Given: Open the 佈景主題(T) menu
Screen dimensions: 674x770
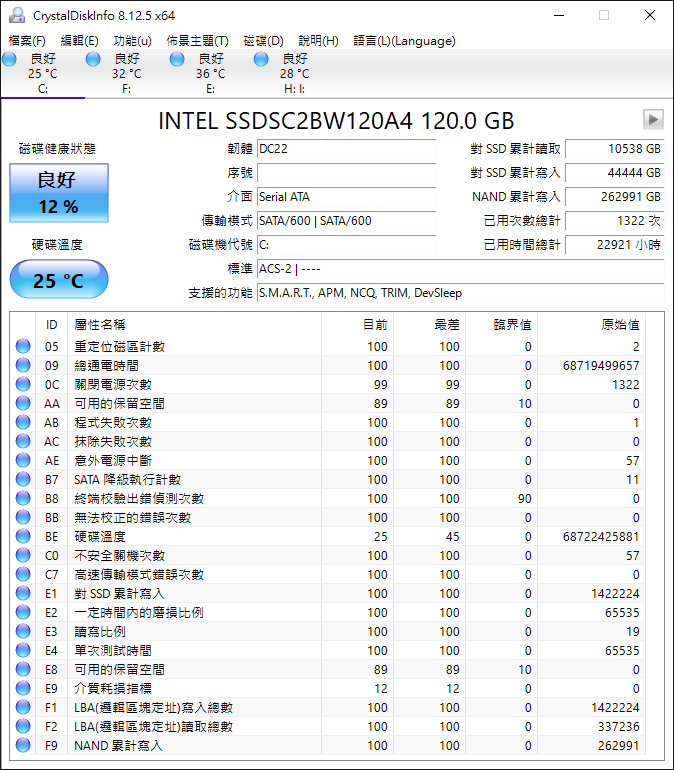Looking at the screenshot, I should [197, 41].
